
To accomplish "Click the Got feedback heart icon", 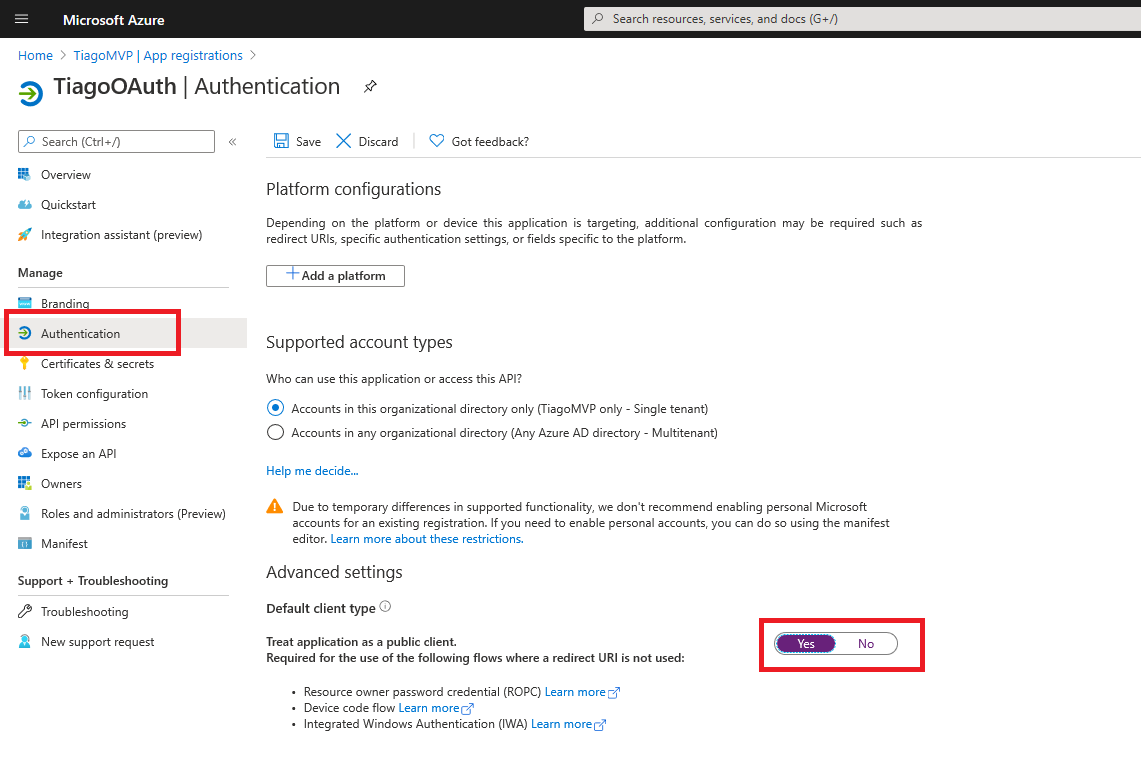I will pos(436,141).
